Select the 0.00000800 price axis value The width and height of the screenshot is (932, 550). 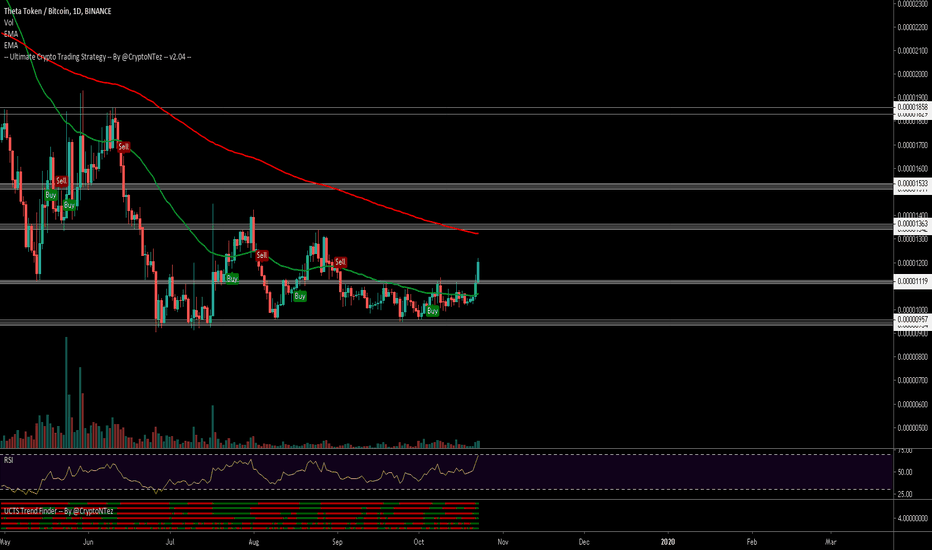[912, 357]
